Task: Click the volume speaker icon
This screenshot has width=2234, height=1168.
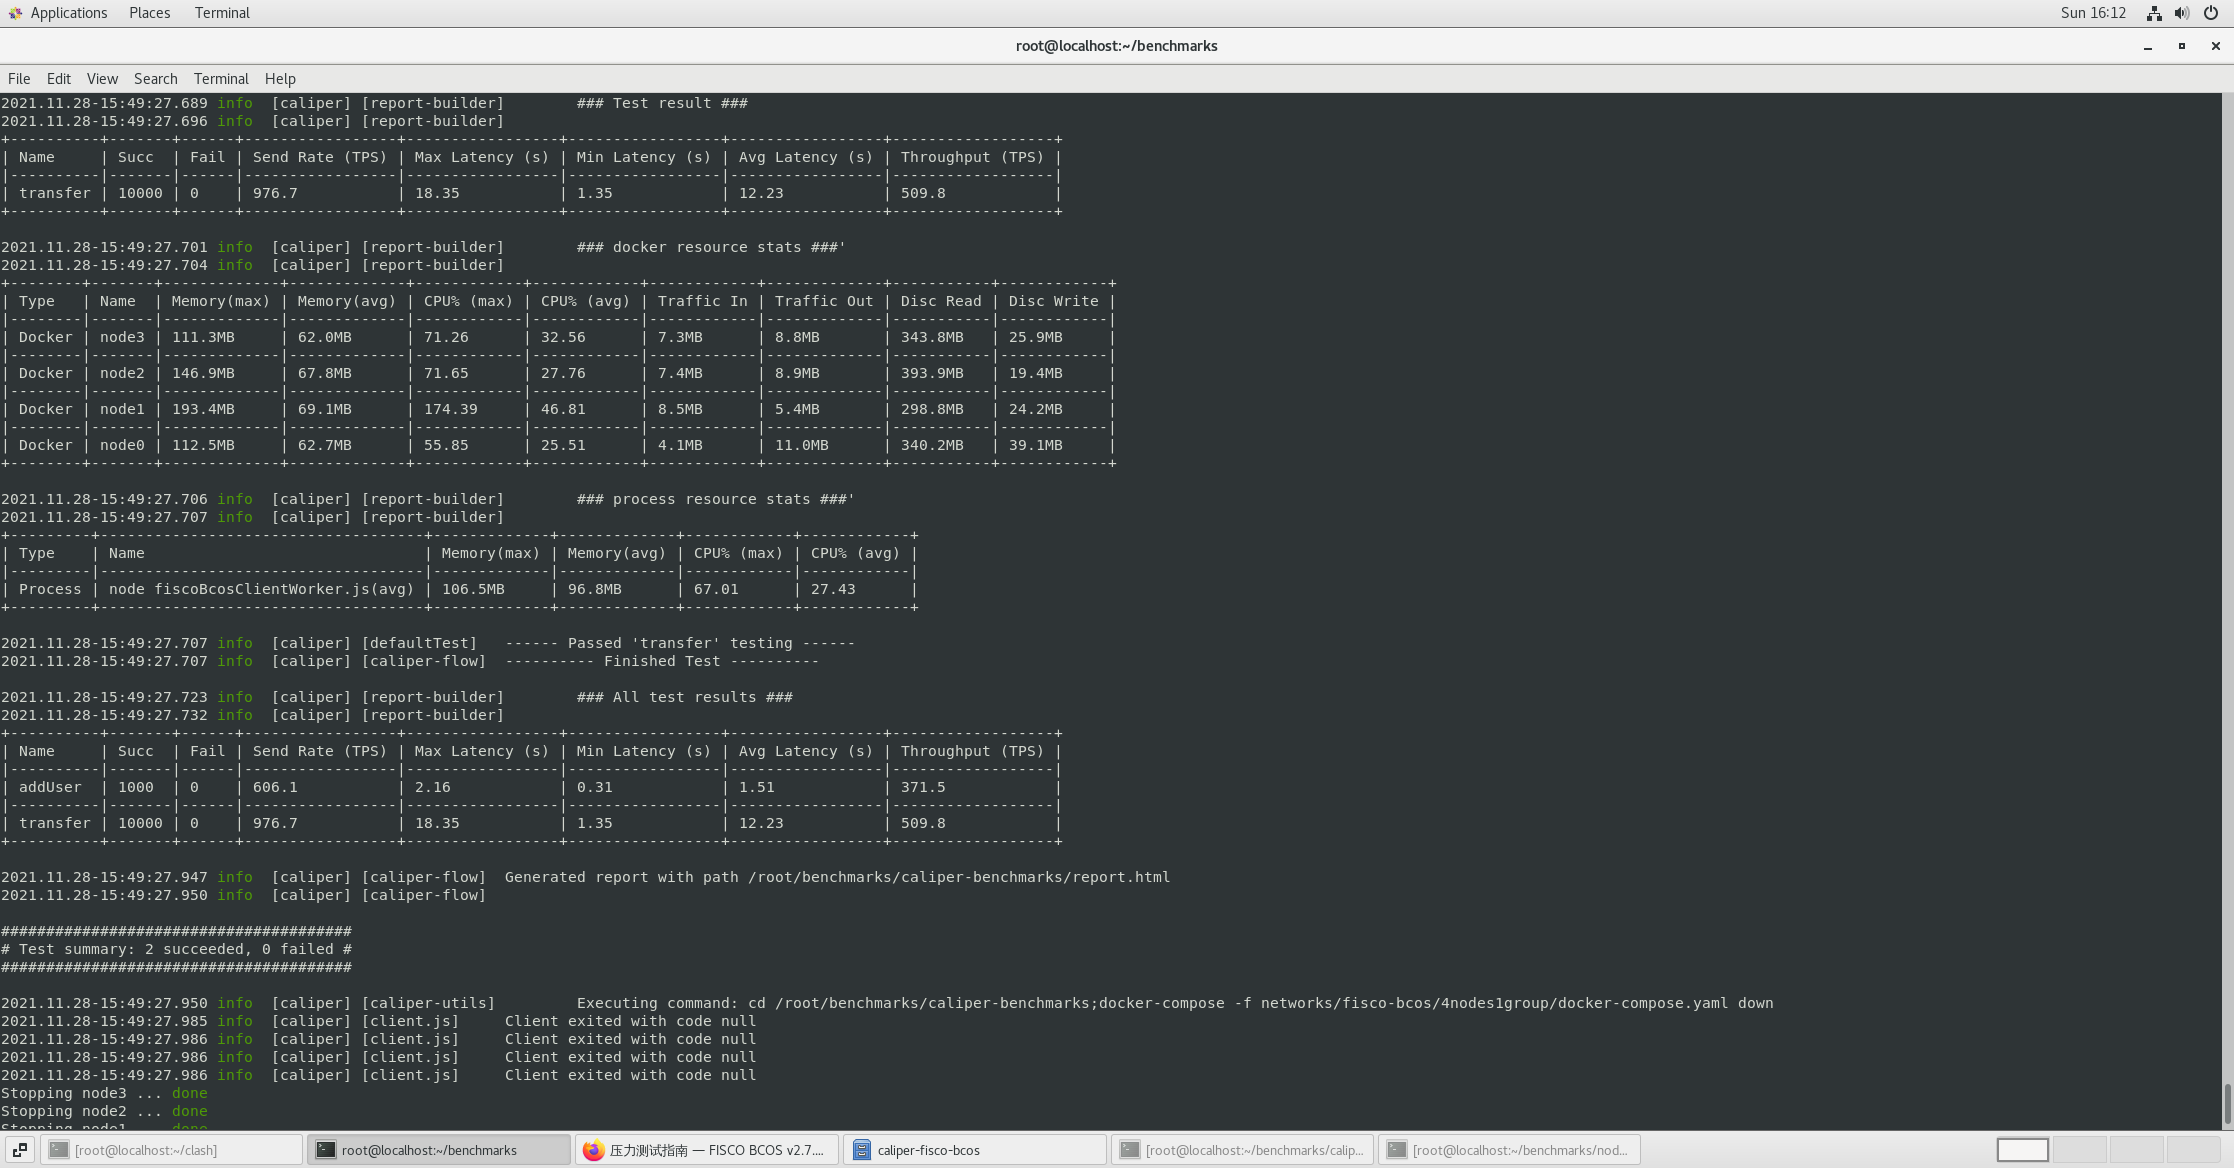Action: (x=2182, y=13)
